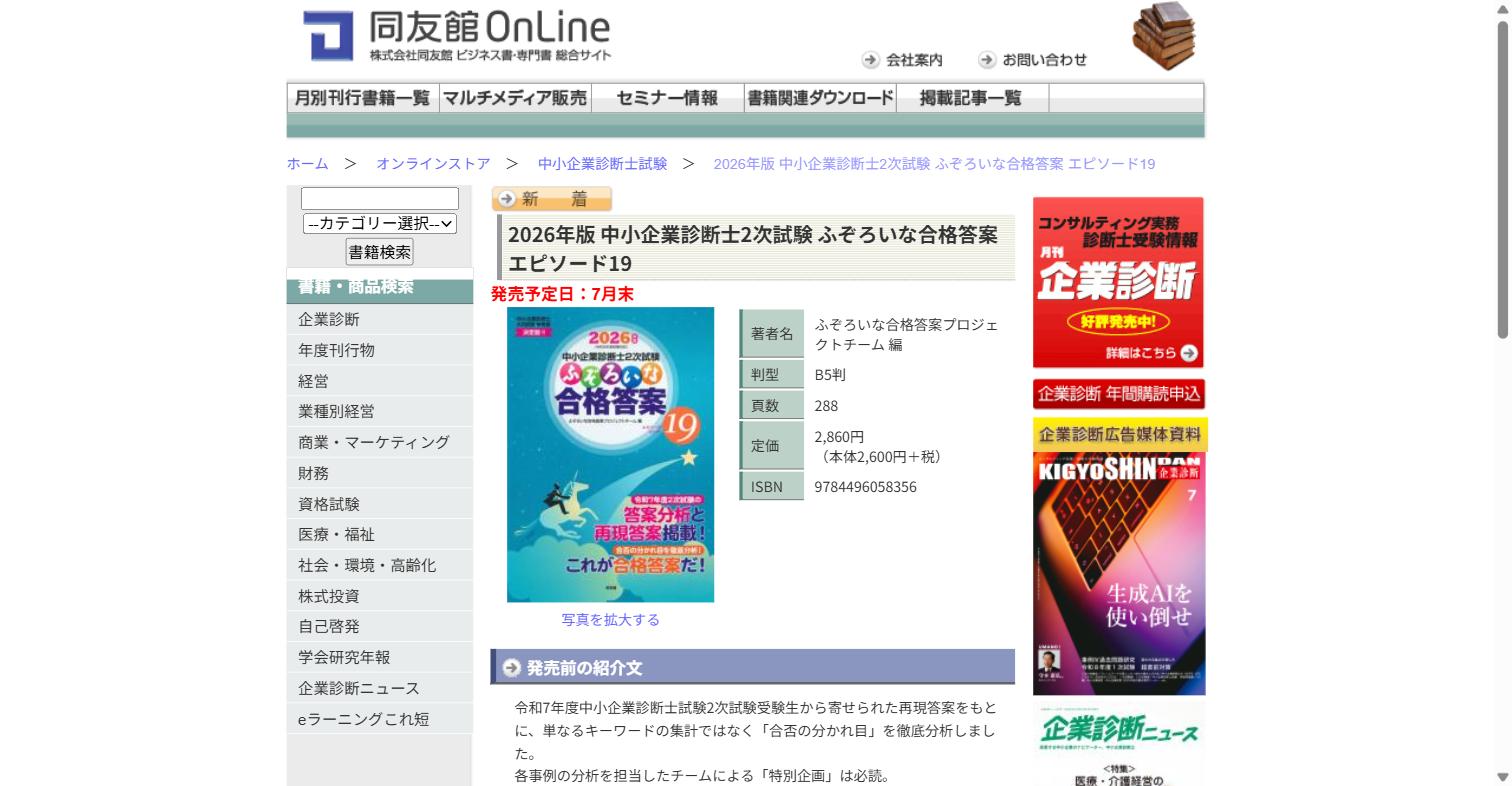Open the マルチメディア販売 menu
Screen dimensions: 1512x786
click(x=515, y=98)
